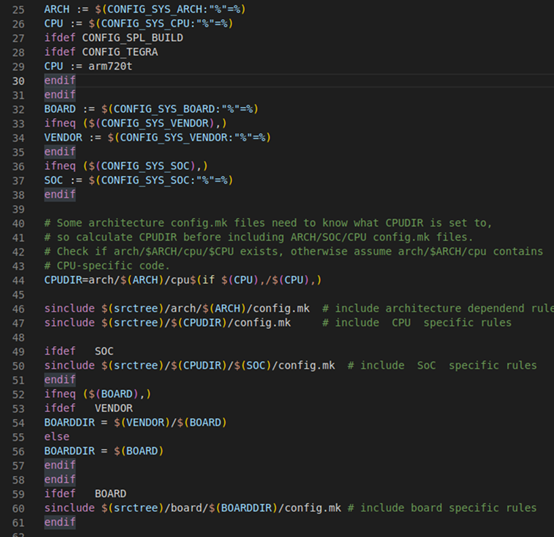Click 'CONFIG_SPL_BUILD' on line 27

click(x=132, y=38)
